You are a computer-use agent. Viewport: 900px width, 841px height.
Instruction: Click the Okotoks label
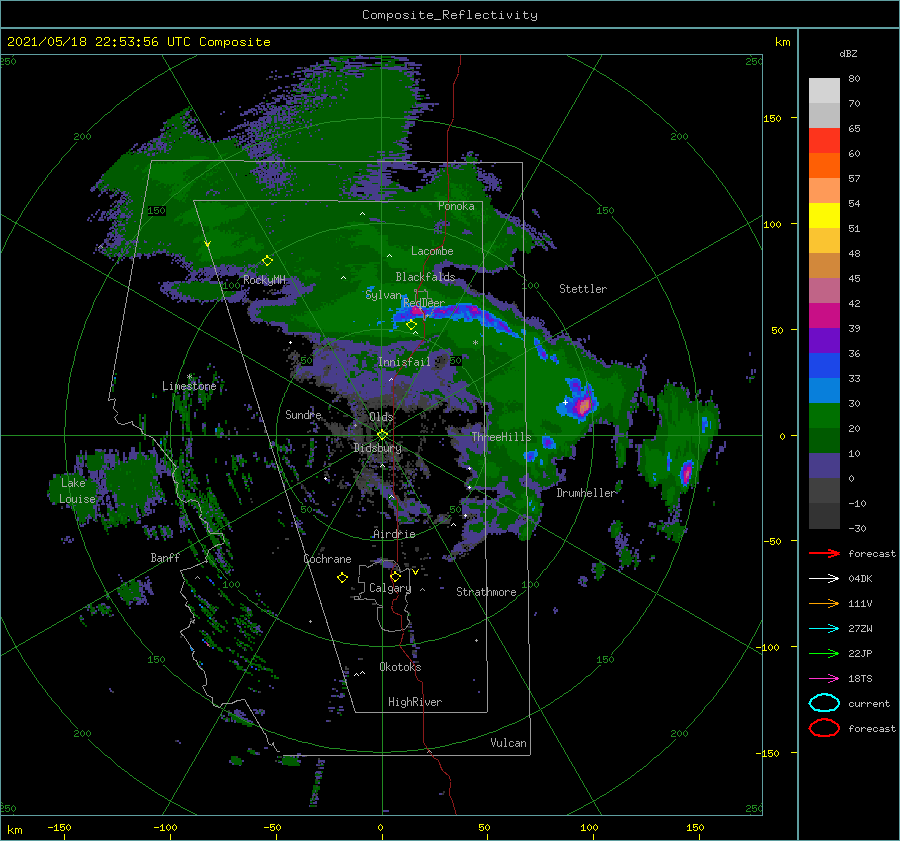pos(400,667)
